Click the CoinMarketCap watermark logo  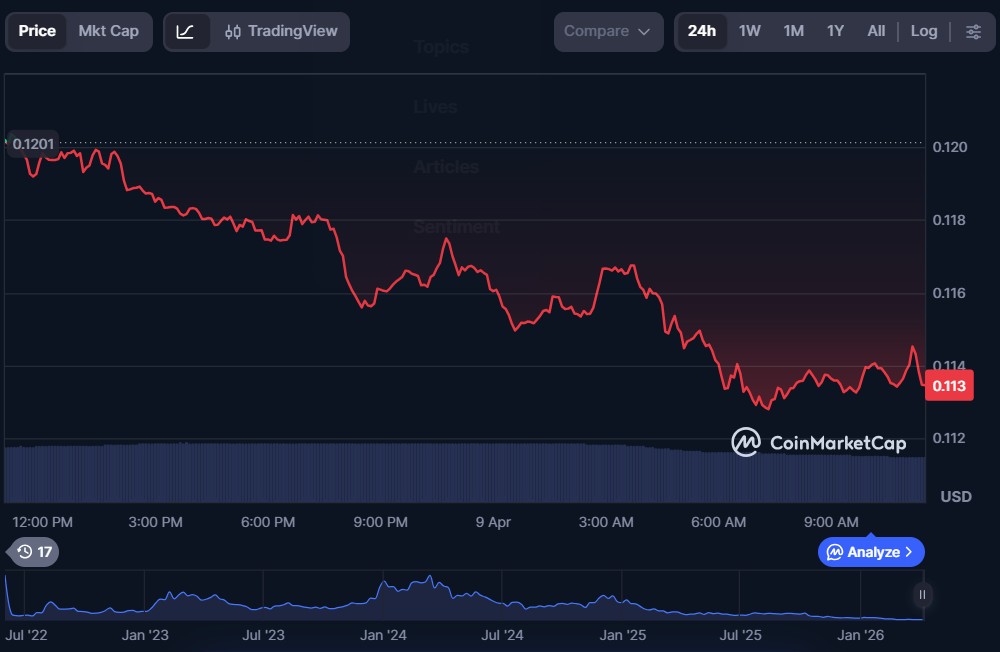pyautogui.click(x=819, y=442)
